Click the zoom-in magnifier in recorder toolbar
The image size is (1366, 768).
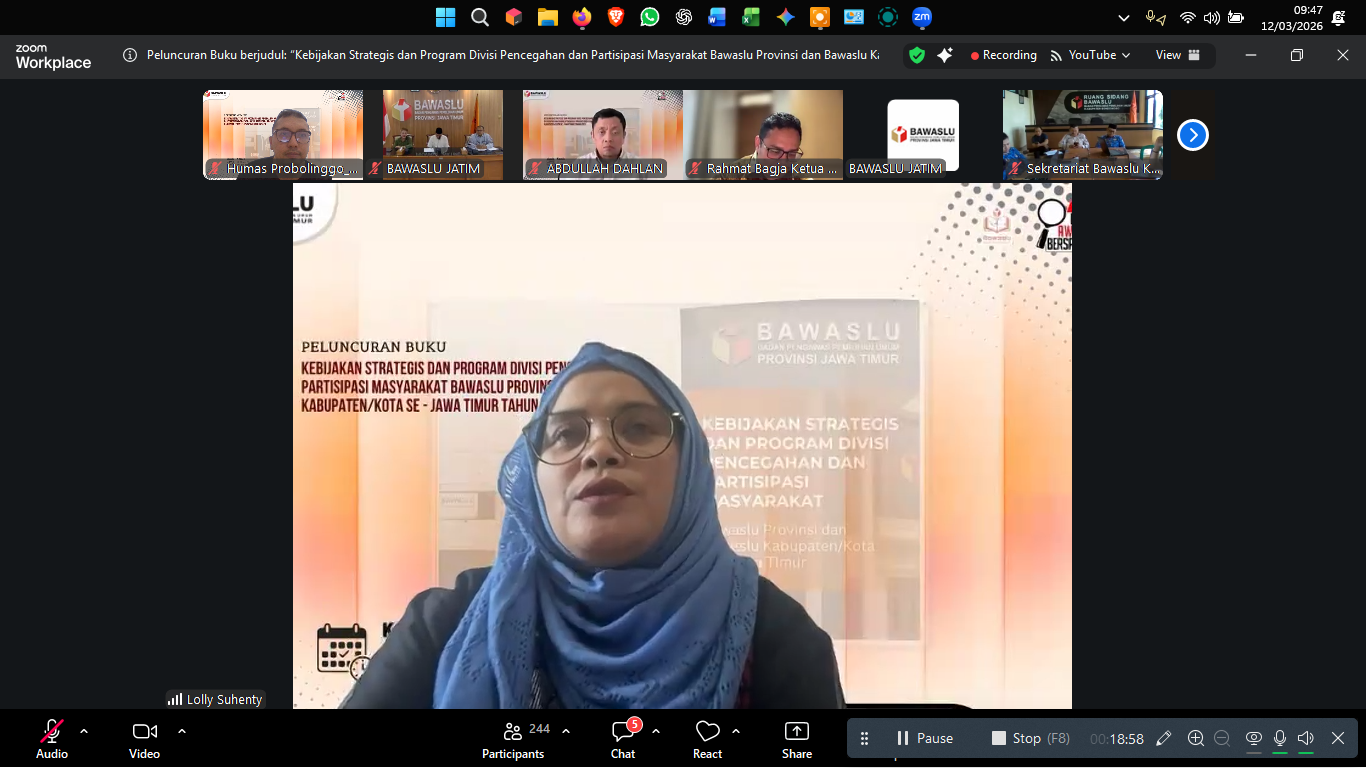(x=1195, y=738)
